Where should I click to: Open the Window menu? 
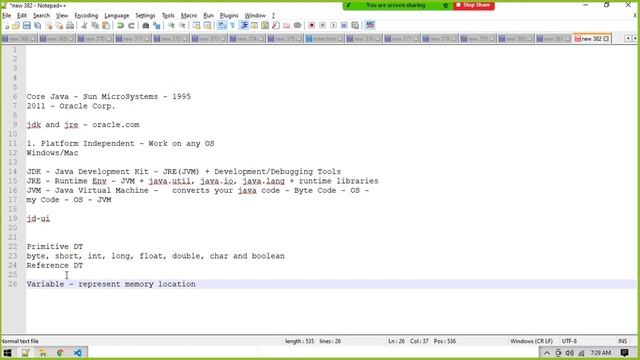pos(255,16)
